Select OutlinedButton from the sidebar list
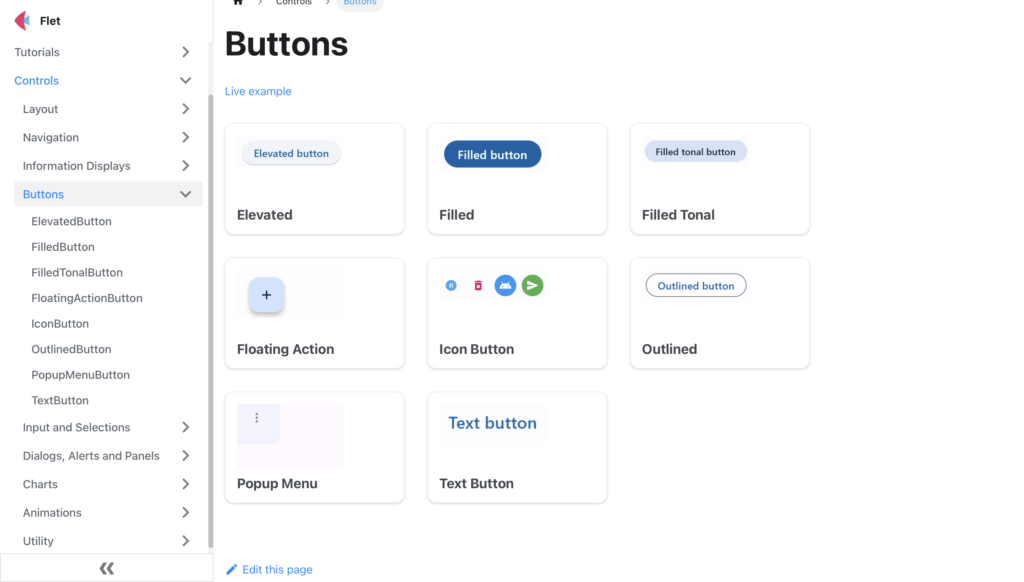The image size is (1024, 582). 71,349
